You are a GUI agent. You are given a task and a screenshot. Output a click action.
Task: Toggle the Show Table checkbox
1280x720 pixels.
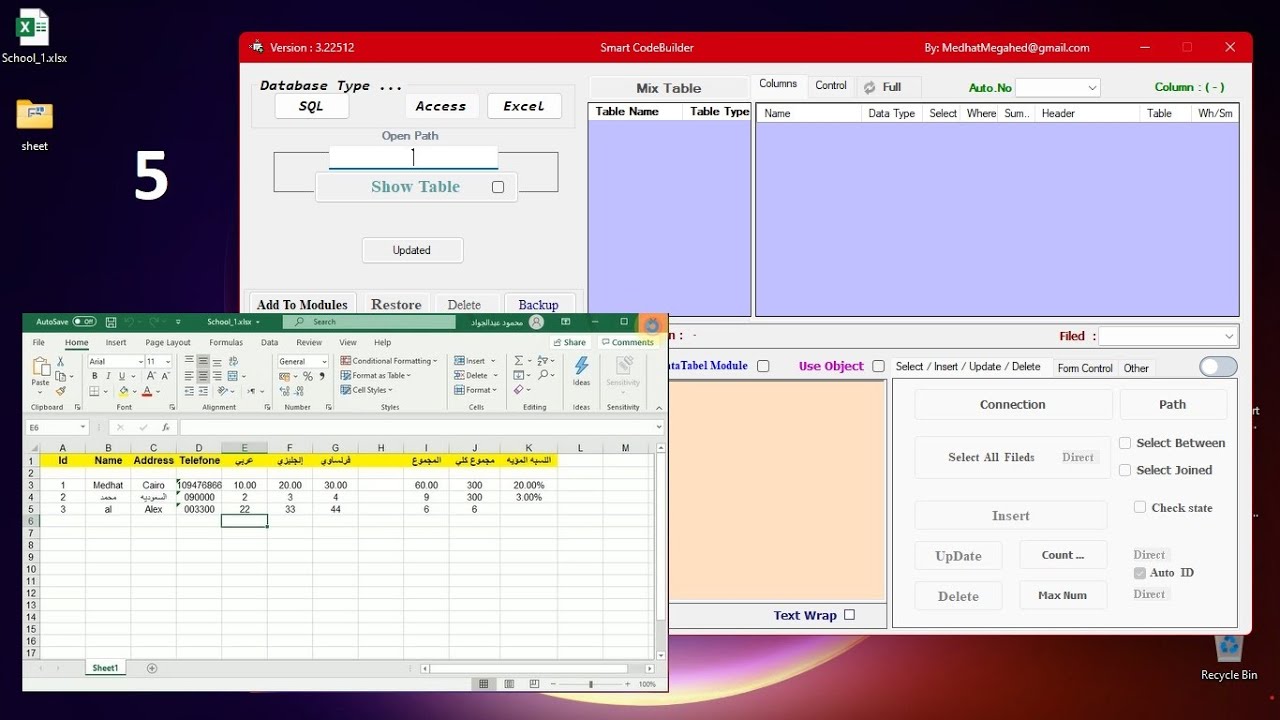pyautogui.click(x=498, y=187)
